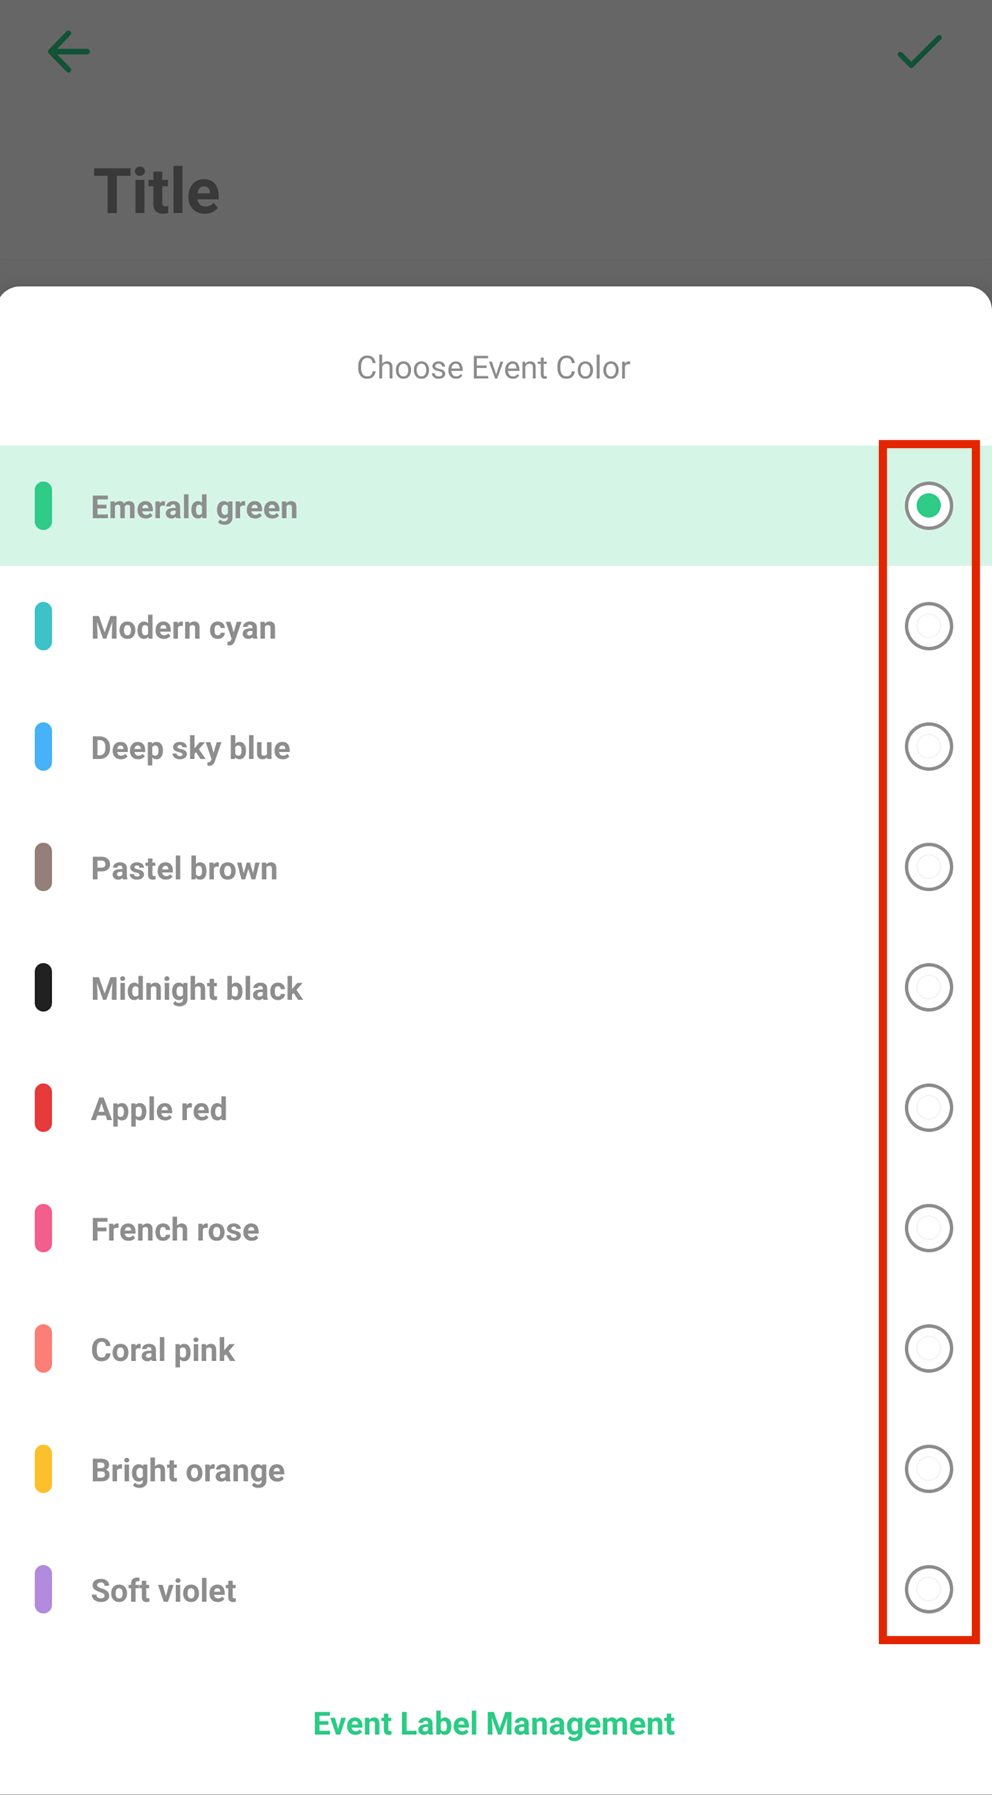
Task: Open Event Label Management
Action: point(494,1723)
